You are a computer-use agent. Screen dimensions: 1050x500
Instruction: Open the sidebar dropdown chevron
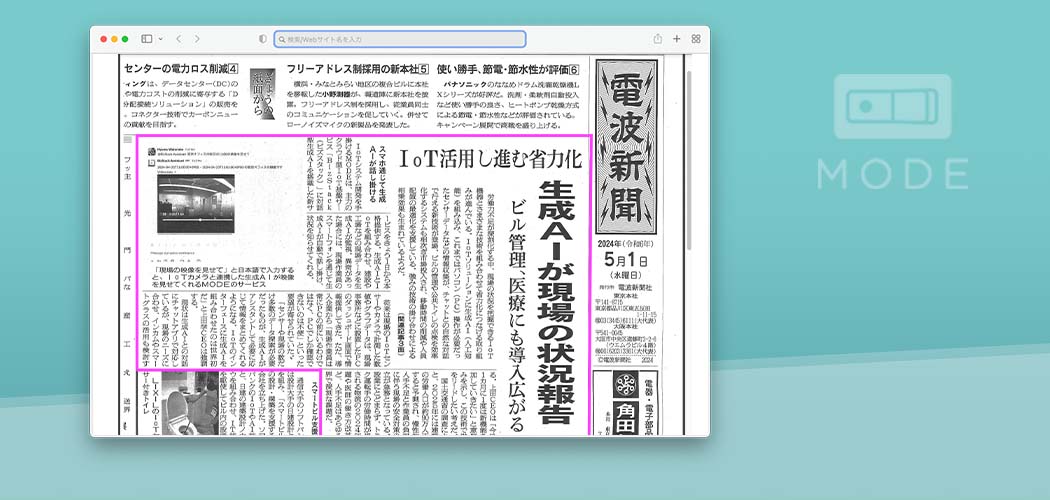coord(159,39)
